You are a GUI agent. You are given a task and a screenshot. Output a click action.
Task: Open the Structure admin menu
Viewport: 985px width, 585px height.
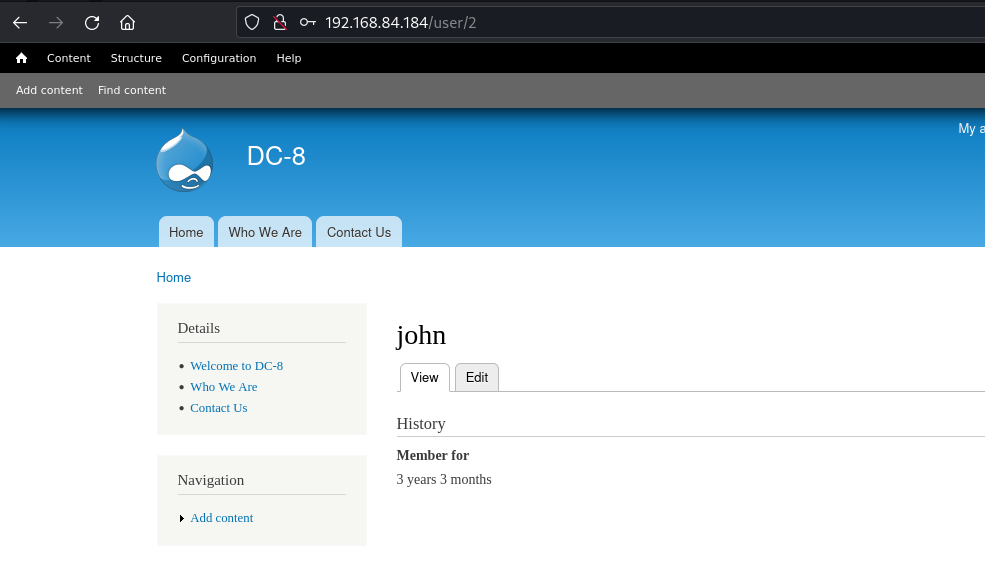click(x=136, y=58)
